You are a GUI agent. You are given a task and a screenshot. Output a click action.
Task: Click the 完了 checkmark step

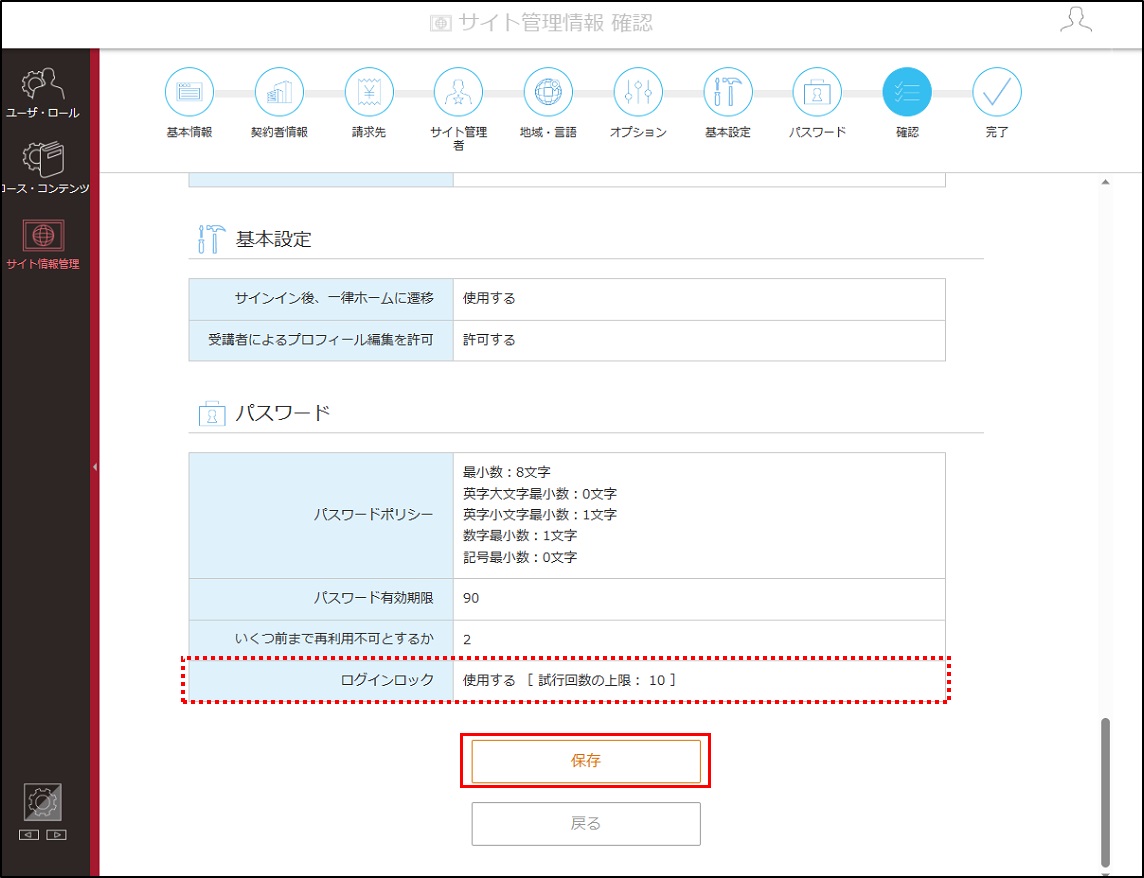997,93
